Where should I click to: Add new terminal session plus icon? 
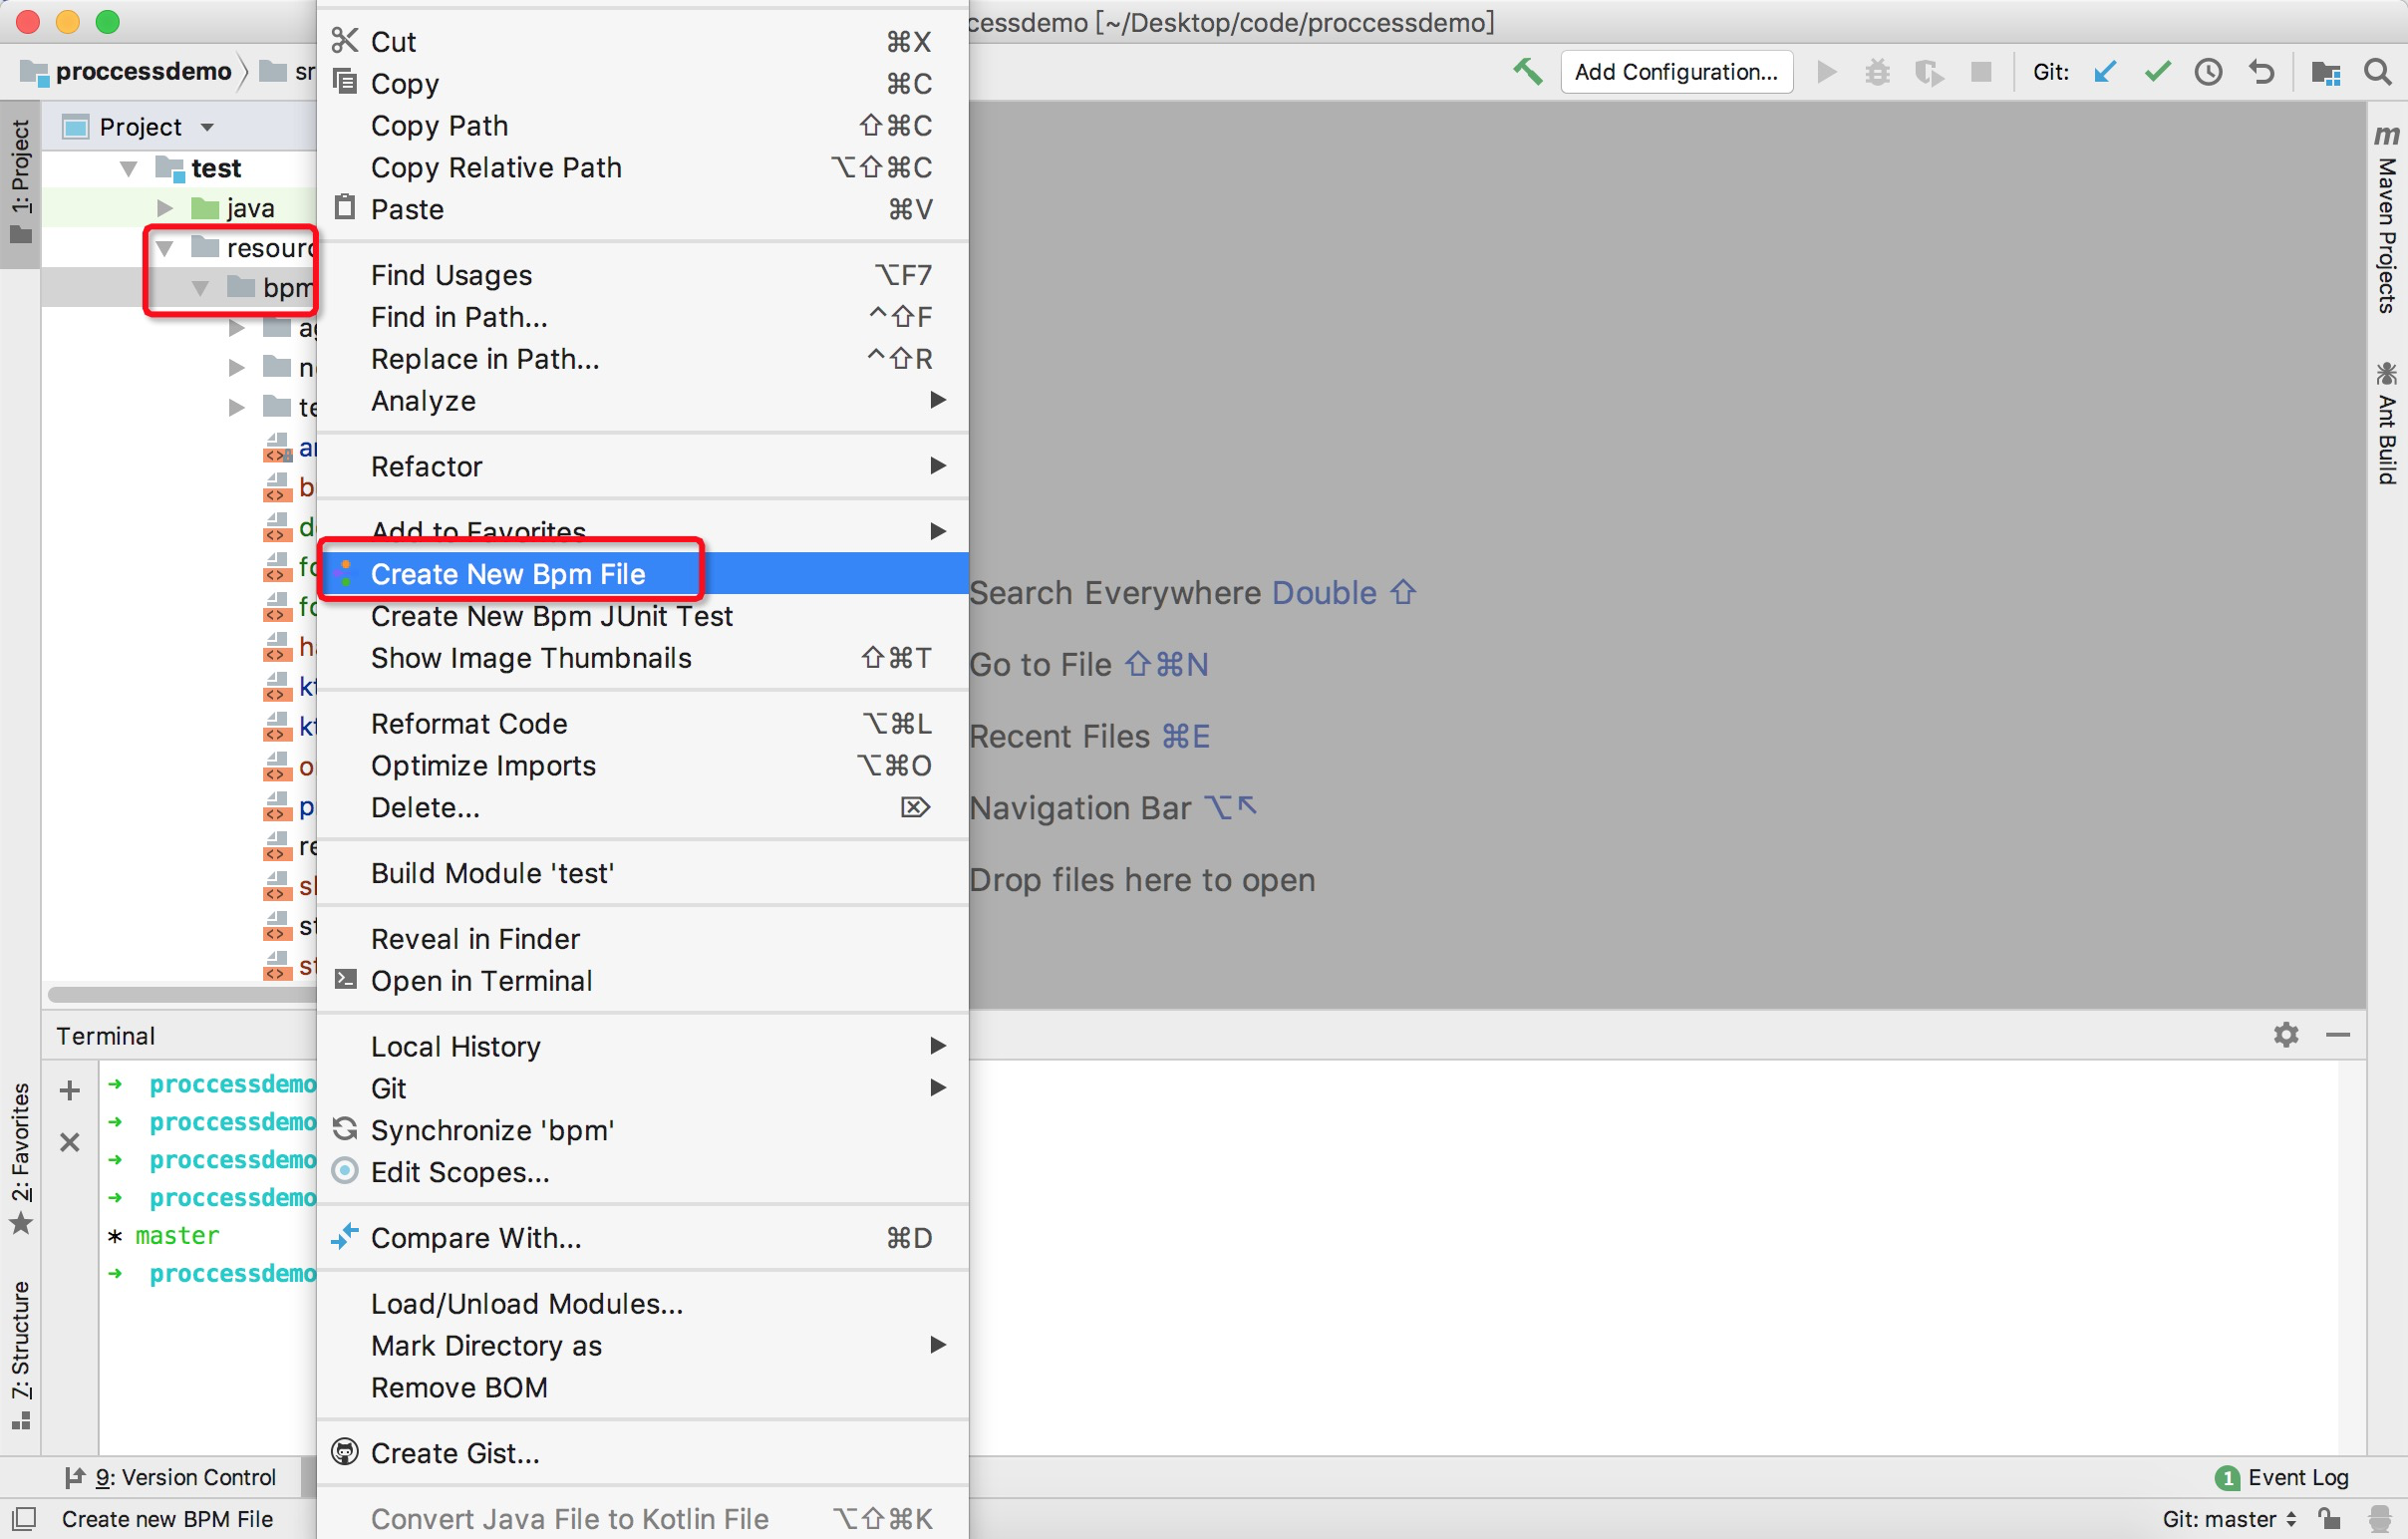pos(69,1090)
